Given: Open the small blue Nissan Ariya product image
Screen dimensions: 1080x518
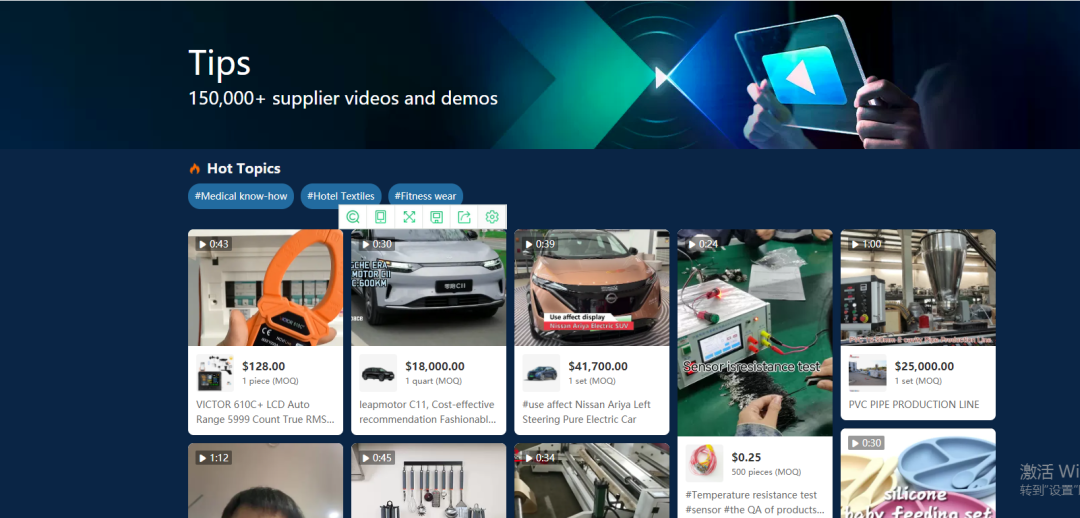Looking at the screenshot, I should pyautogui.click(x=541, y=373).
